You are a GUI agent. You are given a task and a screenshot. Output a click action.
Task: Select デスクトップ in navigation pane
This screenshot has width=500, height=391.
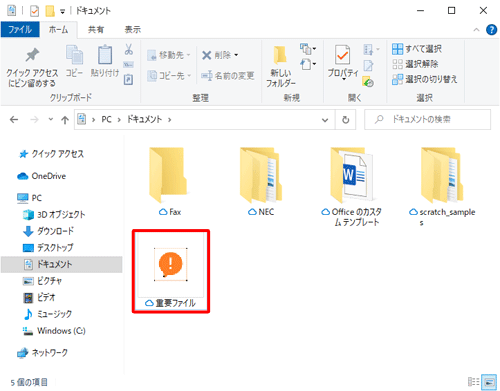coord(48,247)
